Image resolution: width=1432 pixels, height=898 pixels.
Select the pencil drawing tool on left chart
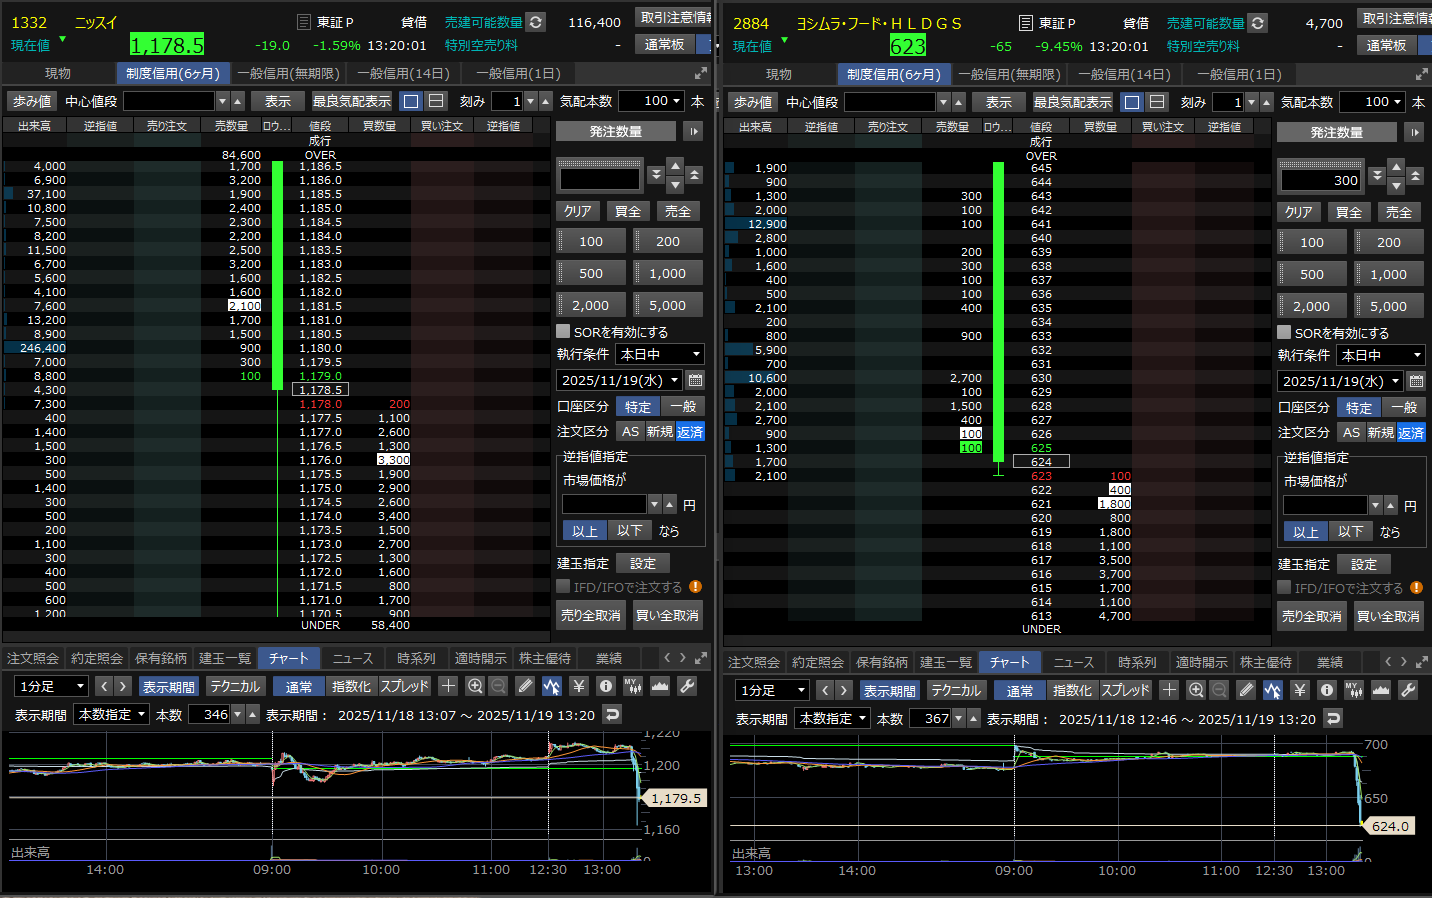coord(525,686)
